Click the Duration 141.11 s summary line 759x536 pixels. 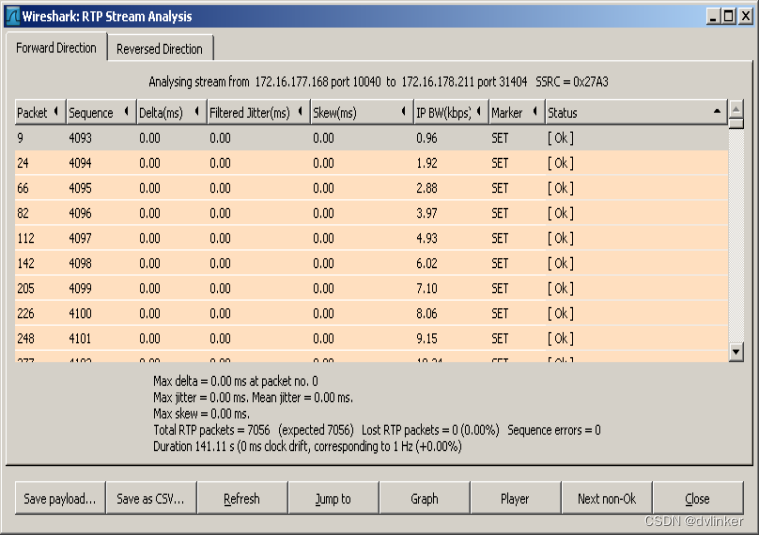pyautogui.click(x=307, y=446)
